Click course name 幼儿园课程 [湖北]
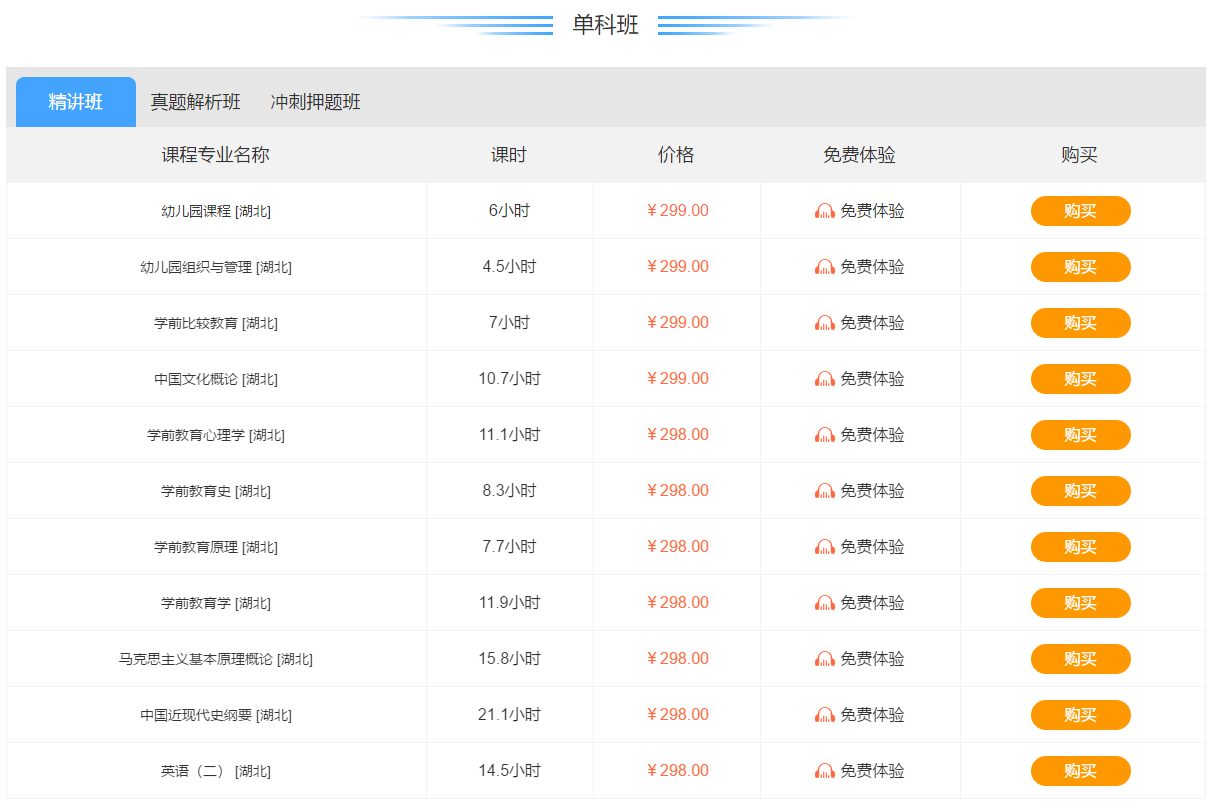This screenshot has height=812, width=1212. click(x=216, y=211)
